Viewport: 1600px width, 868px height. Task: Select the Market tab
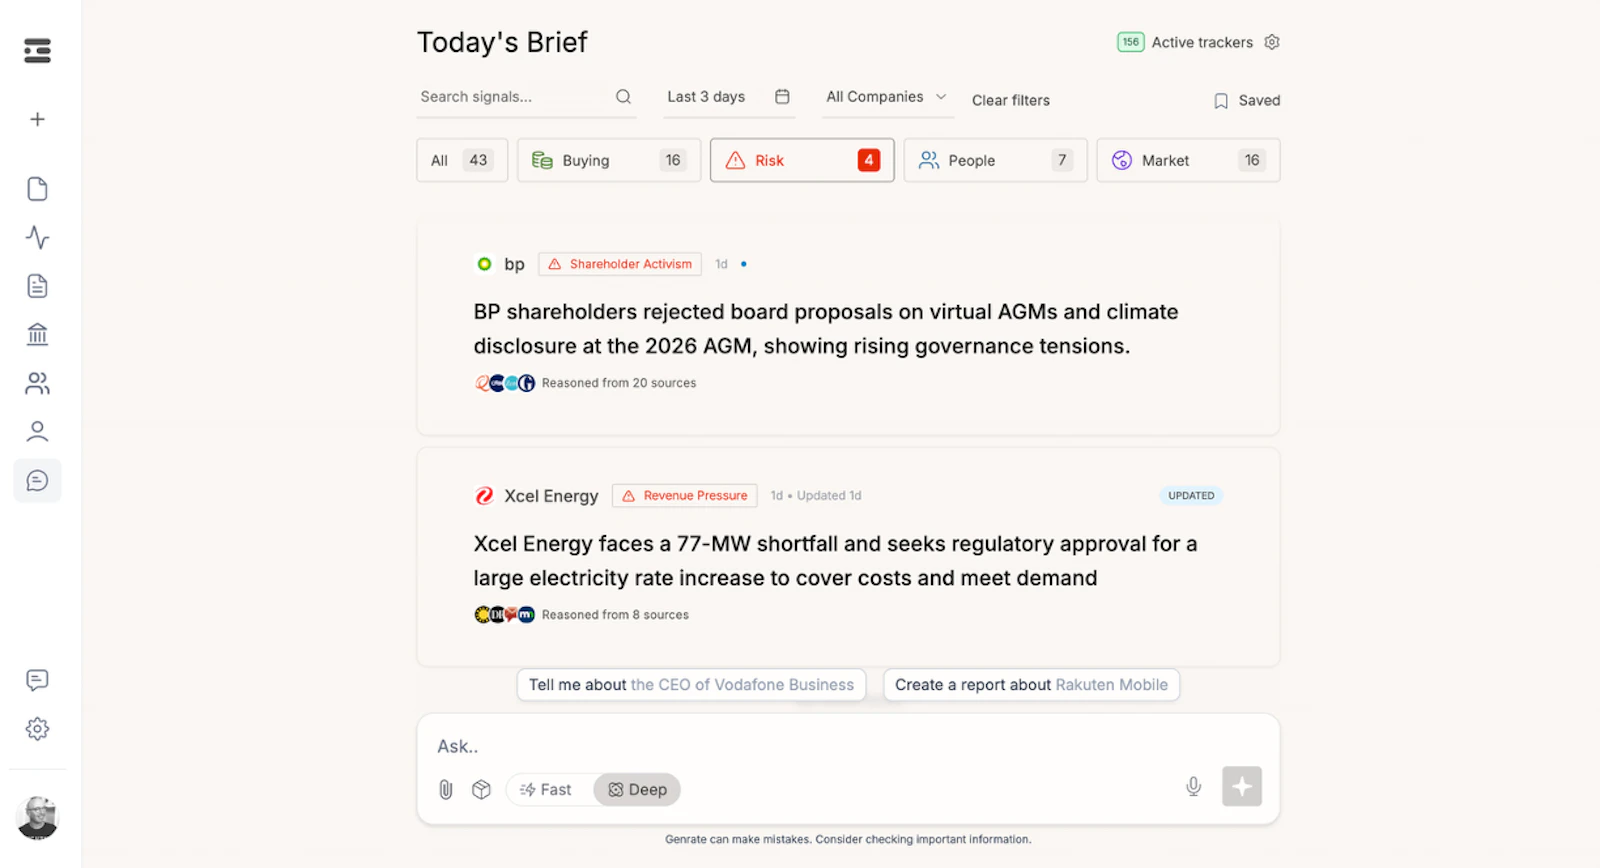coord(1188,160)
